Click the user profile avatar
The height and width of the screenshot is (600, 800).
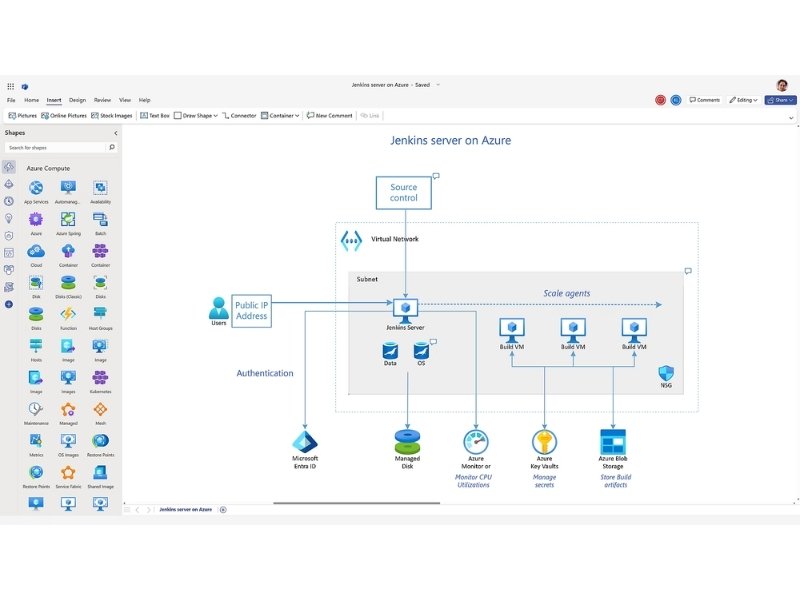point(782,85)
